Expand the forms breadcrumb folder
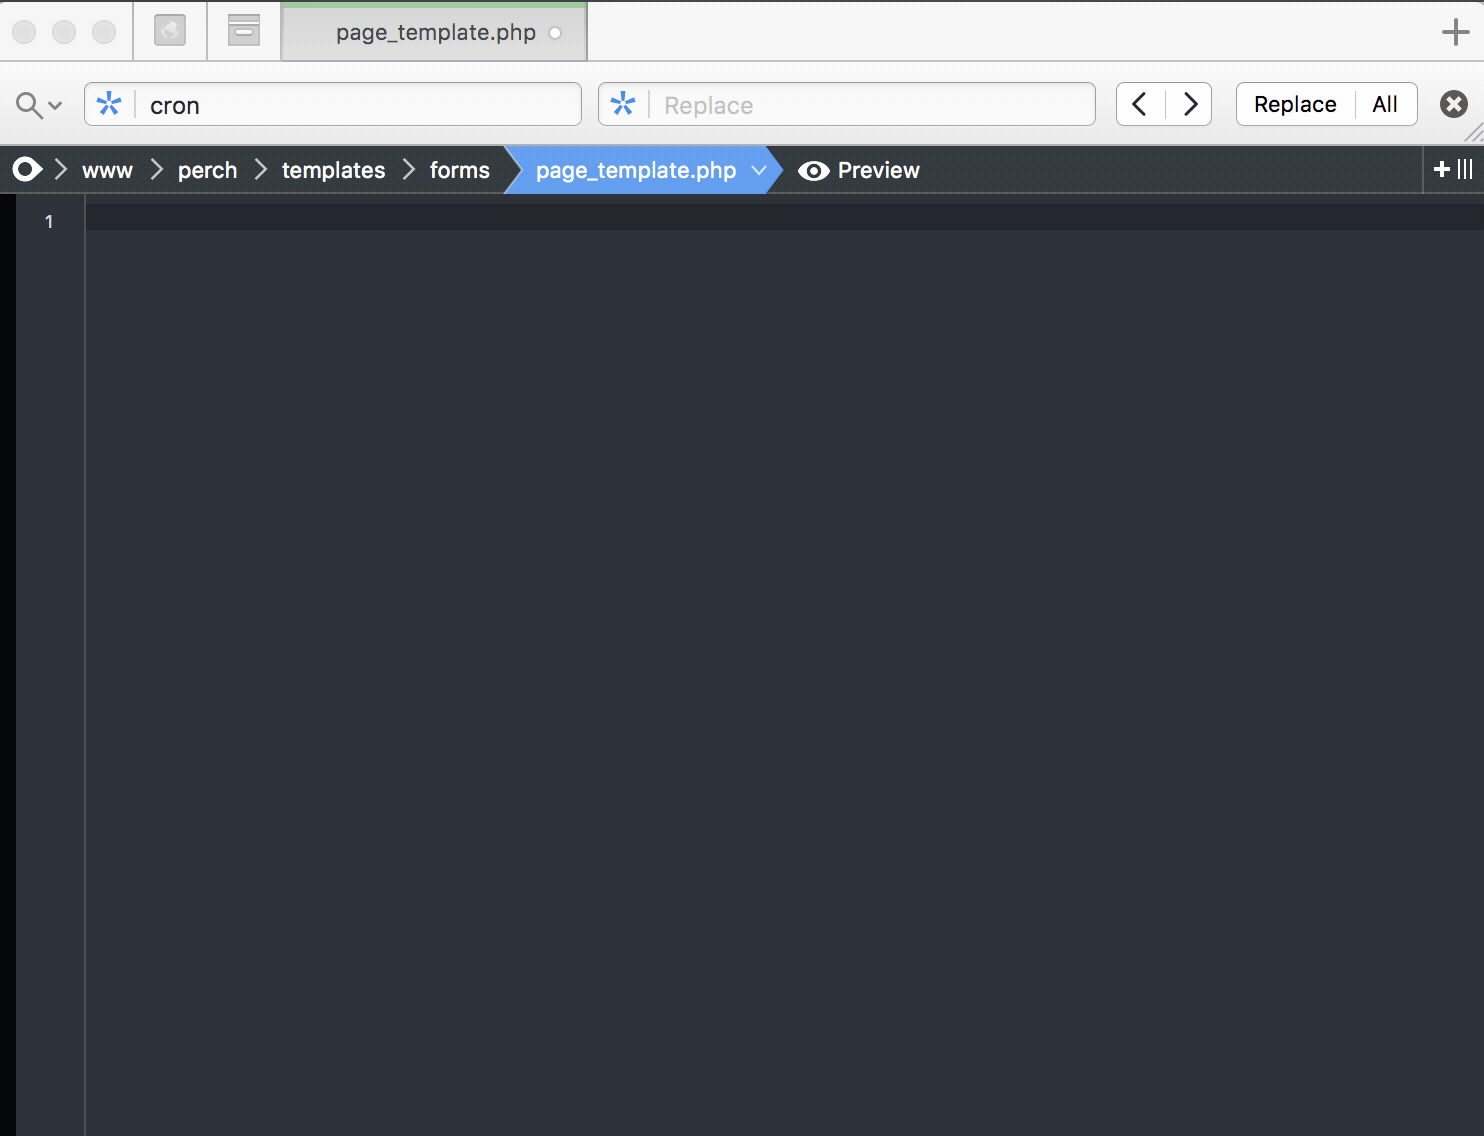The image size is (1484, 1136). [x=458, y=170]
